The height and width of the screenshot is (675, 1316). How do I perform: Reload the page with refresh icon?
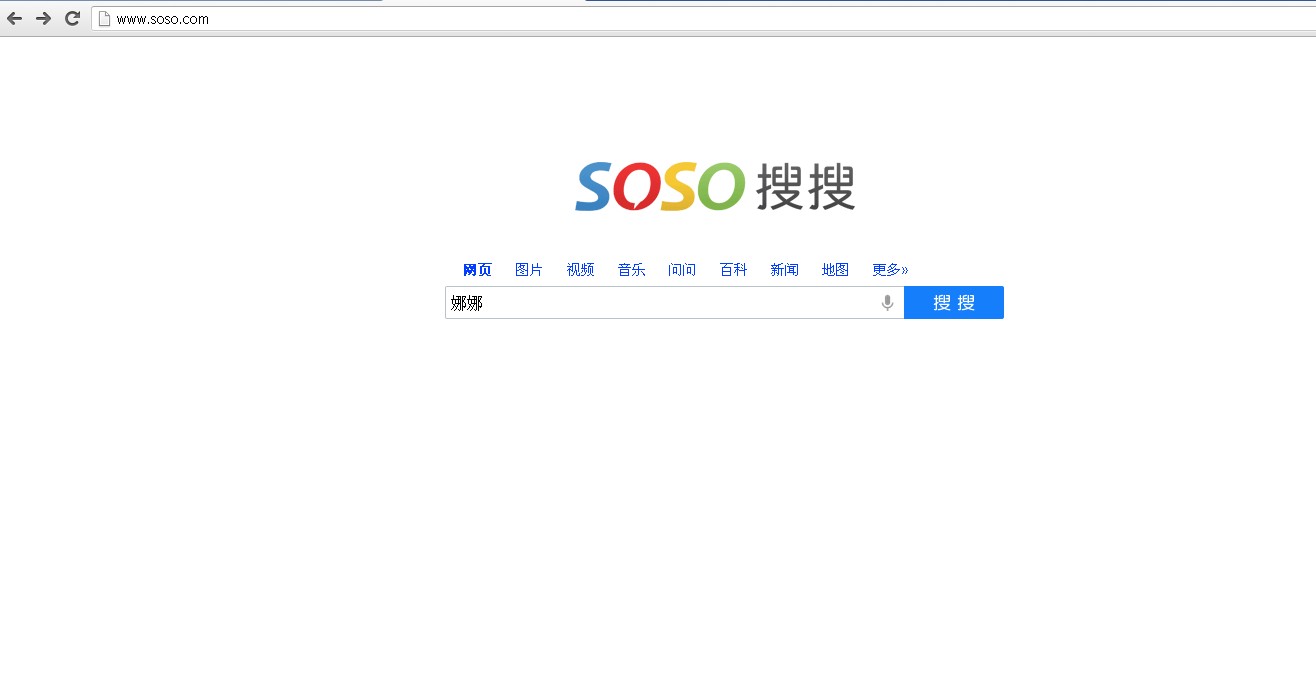[x=72, y=19]
